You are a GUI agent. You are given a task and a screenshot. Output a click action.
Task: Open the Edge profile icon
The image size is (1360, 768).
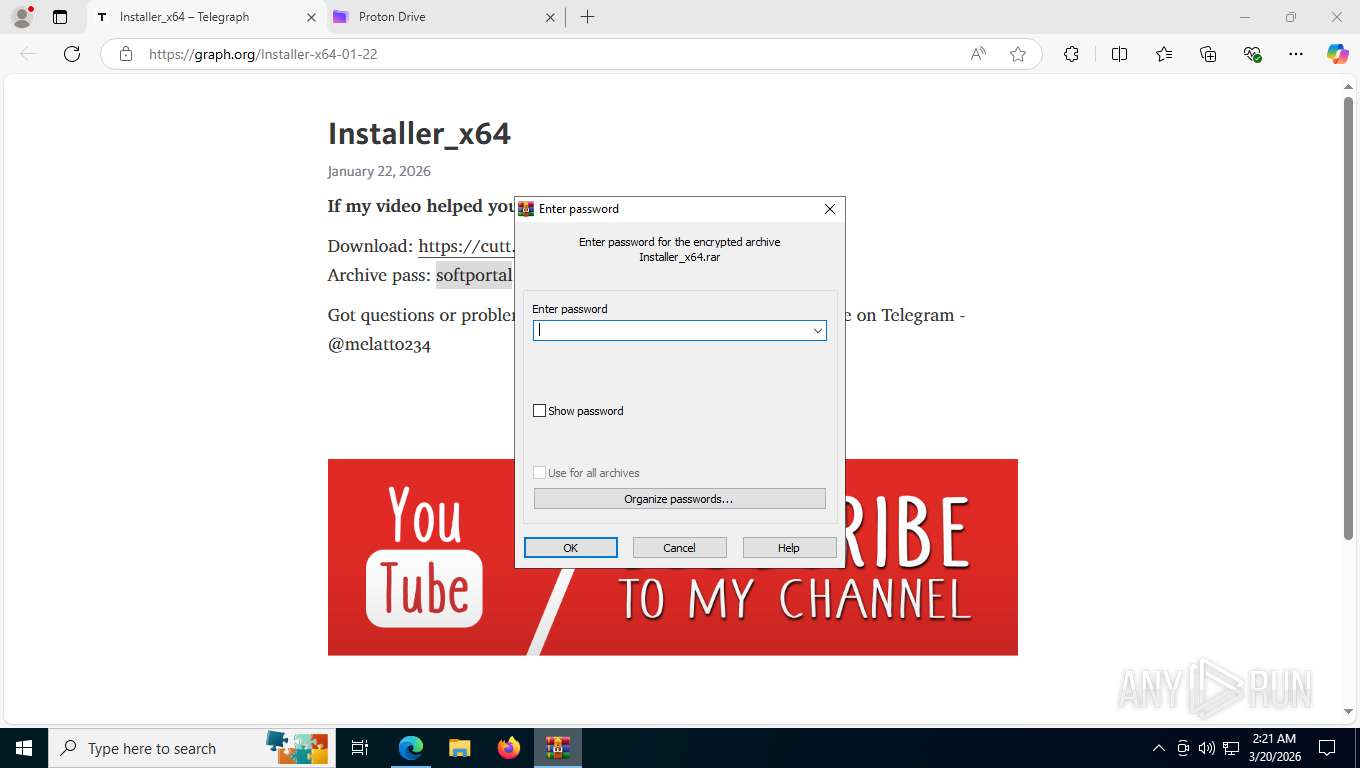click(22, 17)
